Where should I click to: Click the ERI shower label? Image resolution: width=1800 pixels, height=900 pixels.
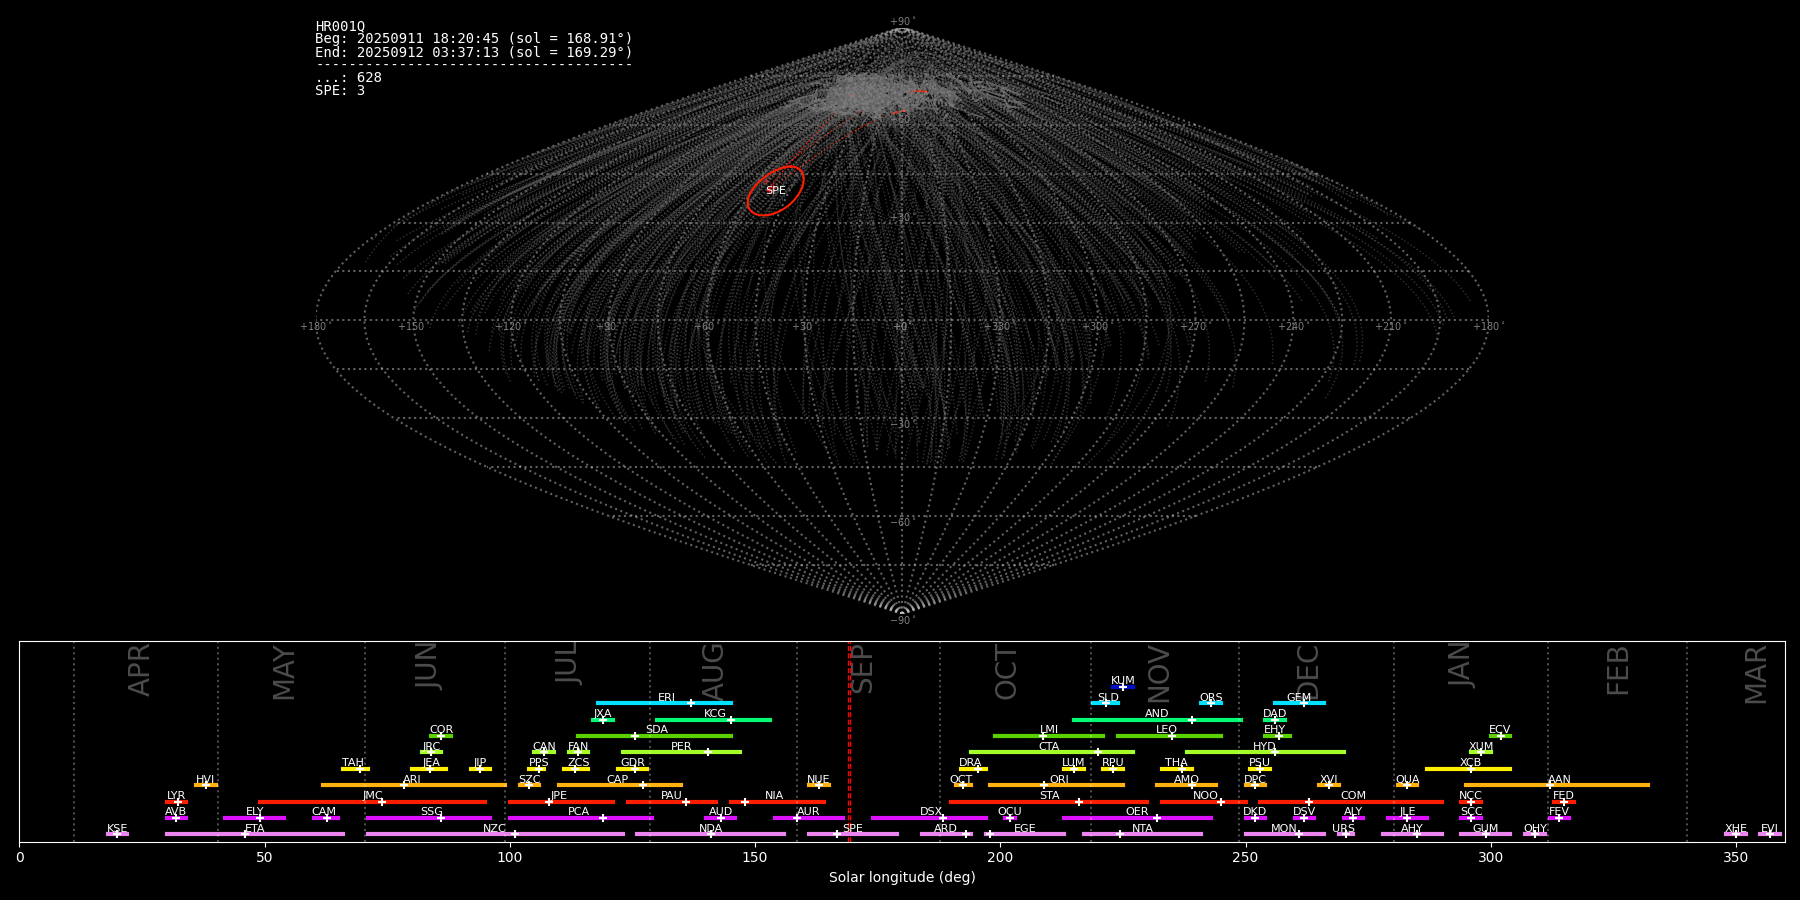click(x=666, y=698)
